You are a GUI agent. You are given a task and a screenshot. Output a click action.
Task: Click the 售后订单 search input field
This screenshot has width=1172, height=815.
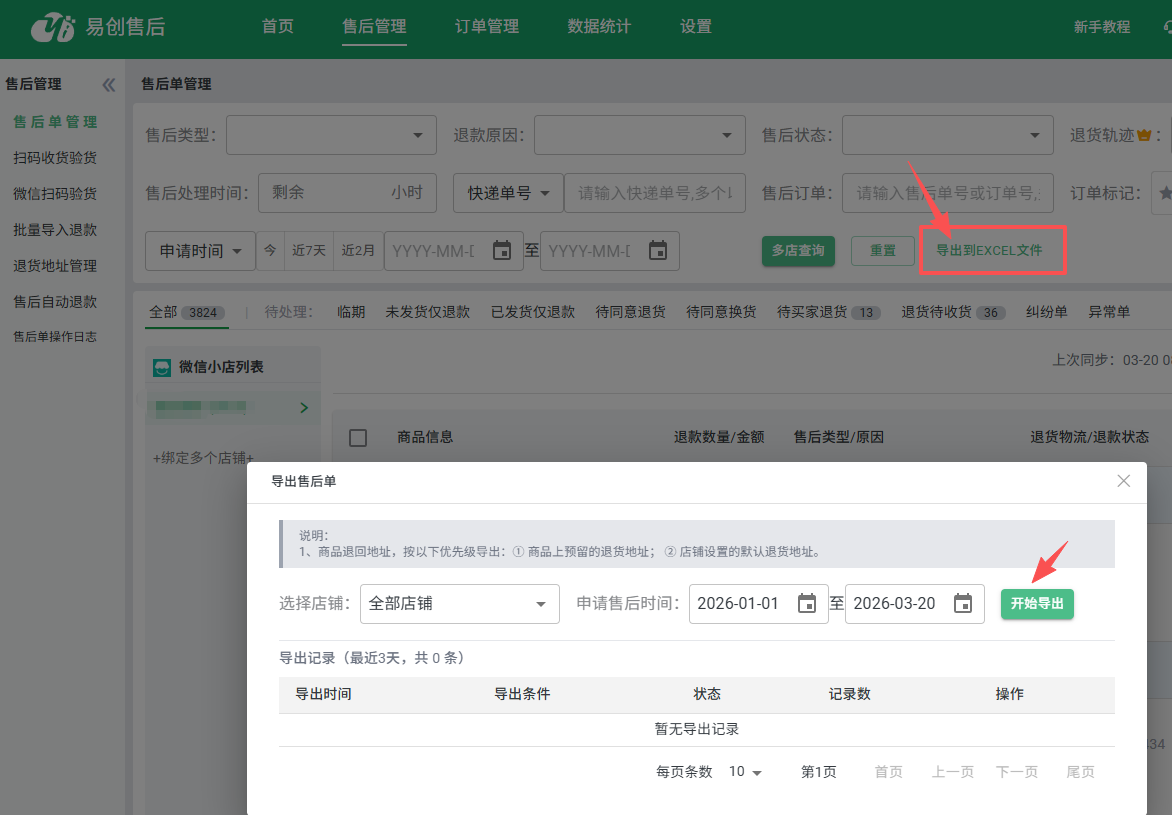coord(947,193)
